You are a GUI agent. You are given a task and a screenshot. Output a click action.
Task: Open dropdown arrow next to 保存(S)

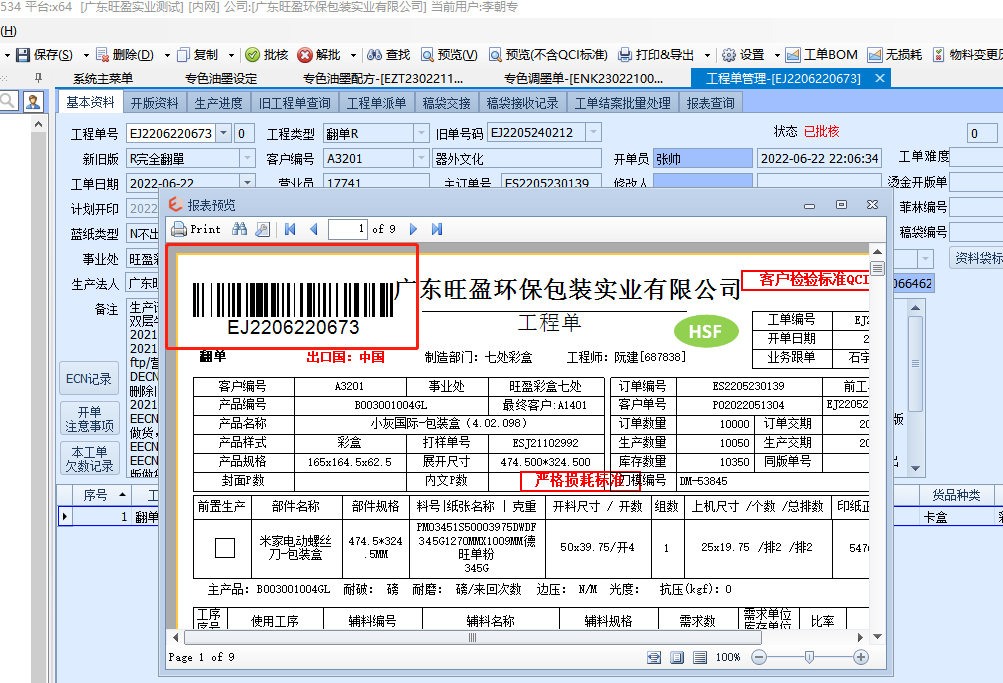click(x=86, y=56)
